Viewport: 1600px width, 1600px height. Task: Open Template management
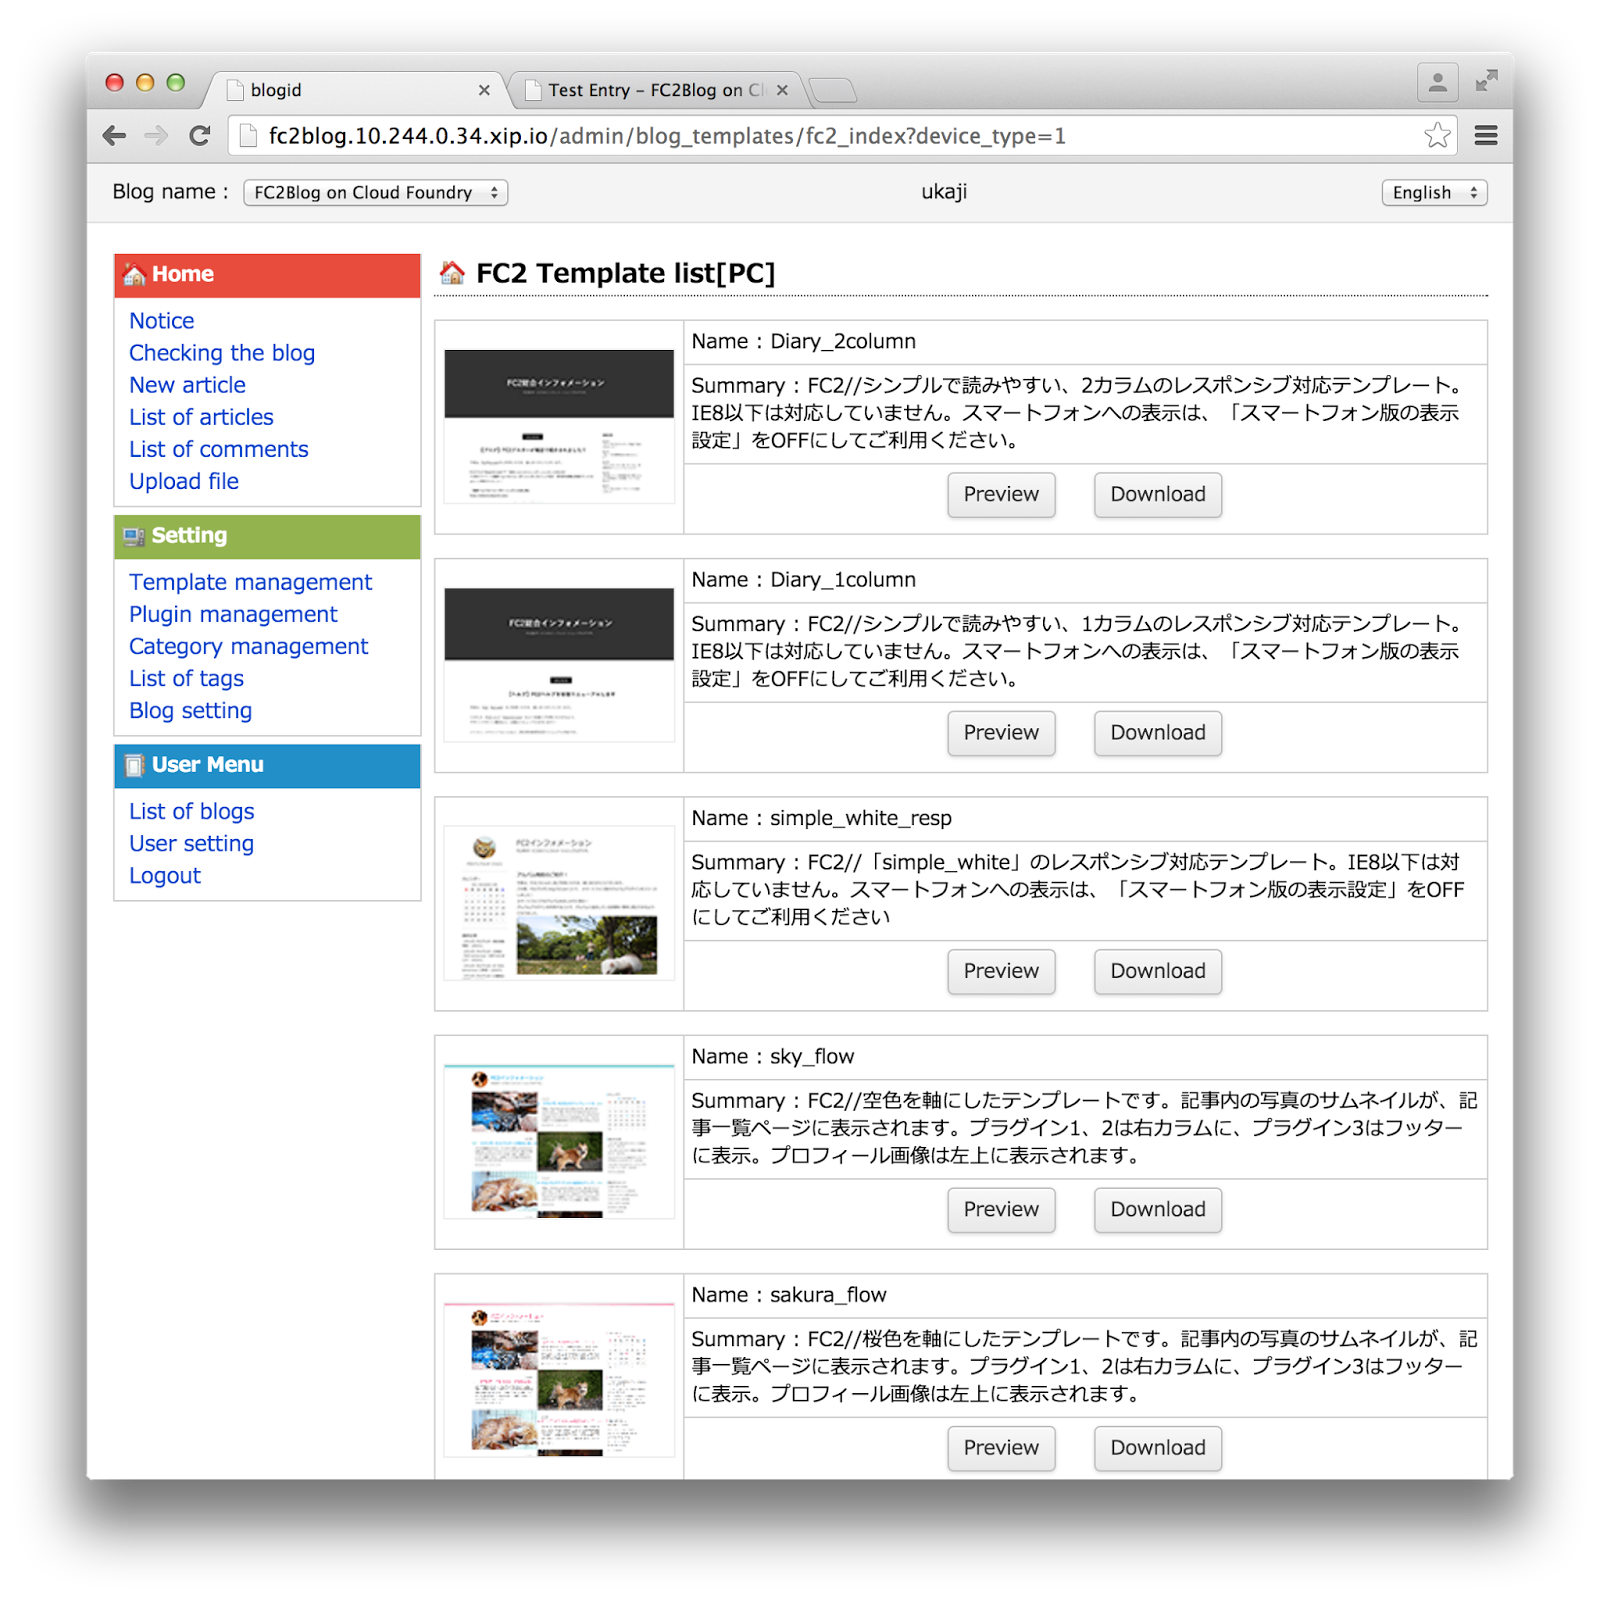pyautogui.click(x=250, y=582)
